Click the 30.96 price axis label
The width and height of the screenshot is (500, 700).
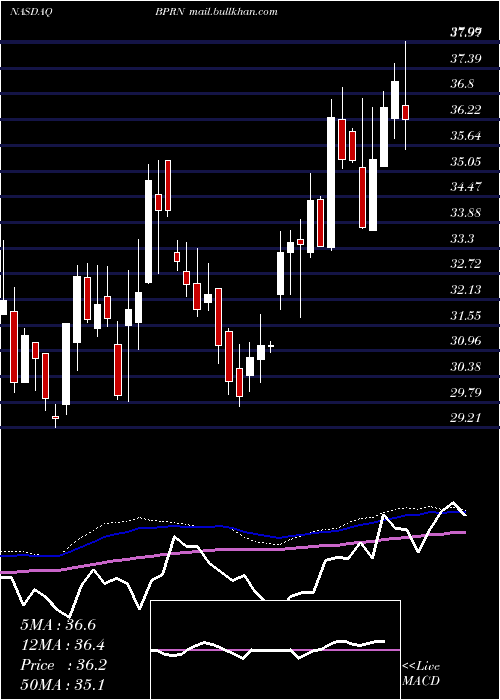[466, 342]
